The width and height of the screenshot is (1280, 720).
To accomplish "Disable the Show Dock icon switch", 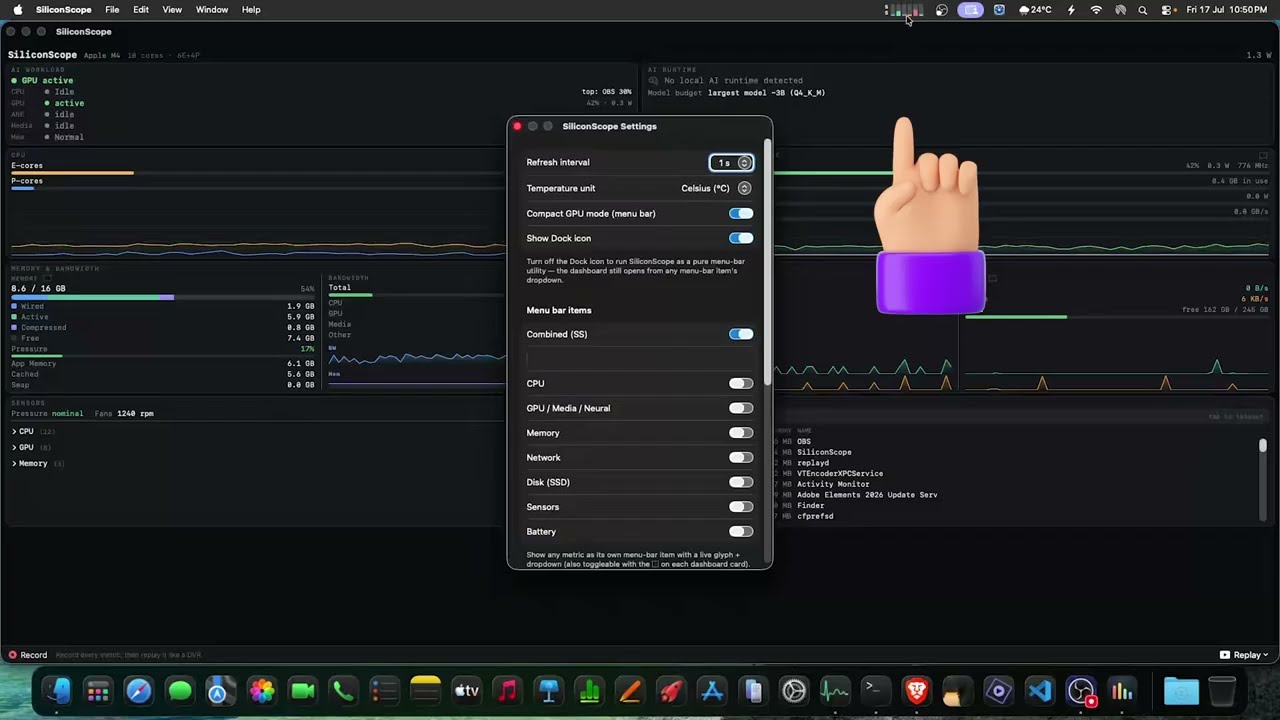I will (x=741, y=238).
